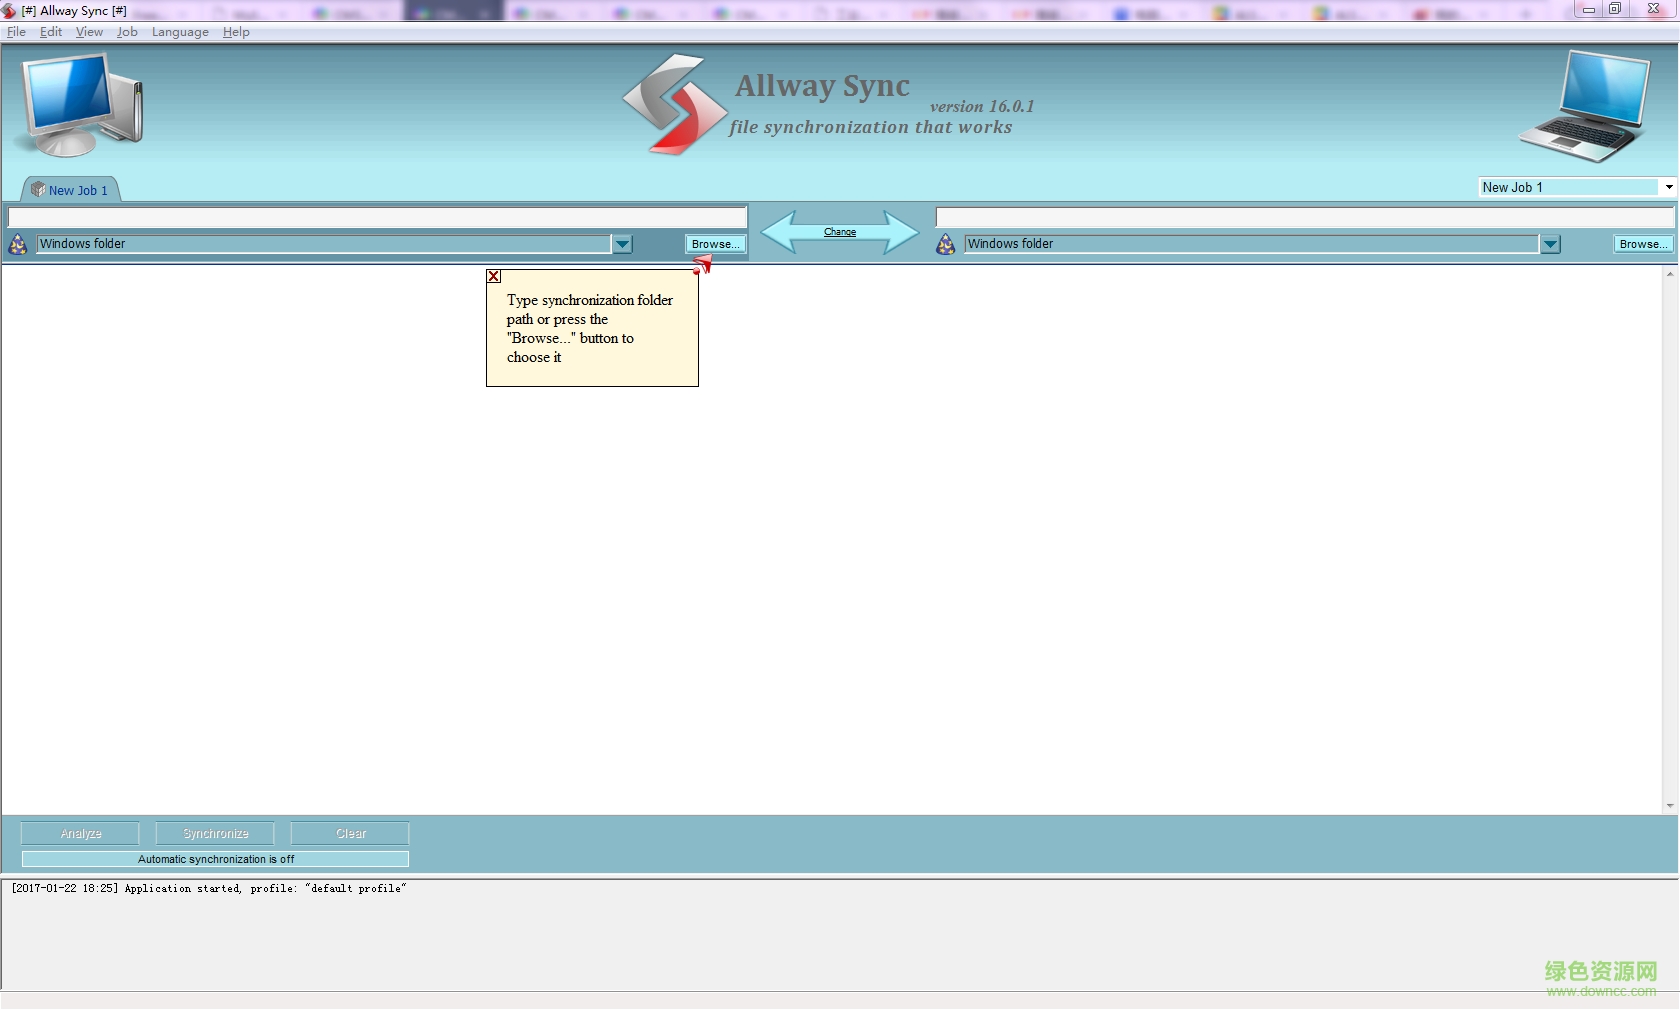Click the folder wizard icon beside the right folder selector
Image resolution: width=1680 pixels, height=1010 pixels.
[944, 243]
